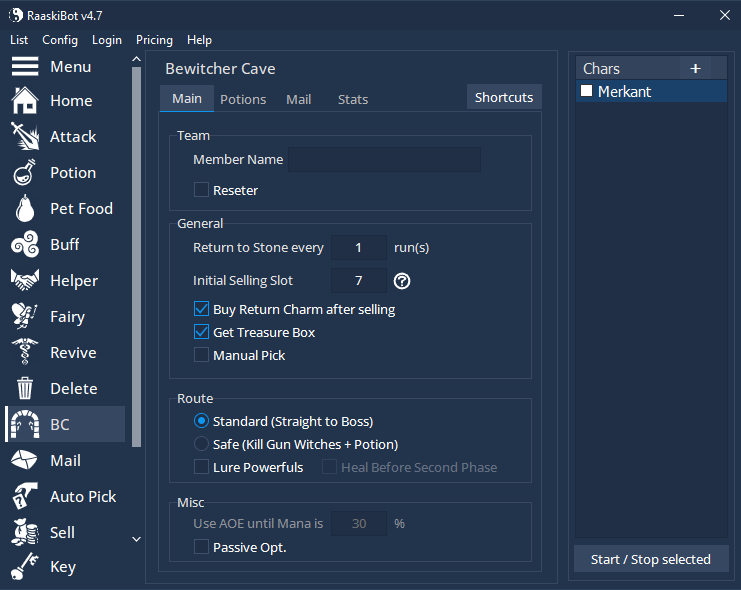This screenshot has width=741, height=590.
Task: Click the hamburger Menu icon
Action: tap(25, 66)
